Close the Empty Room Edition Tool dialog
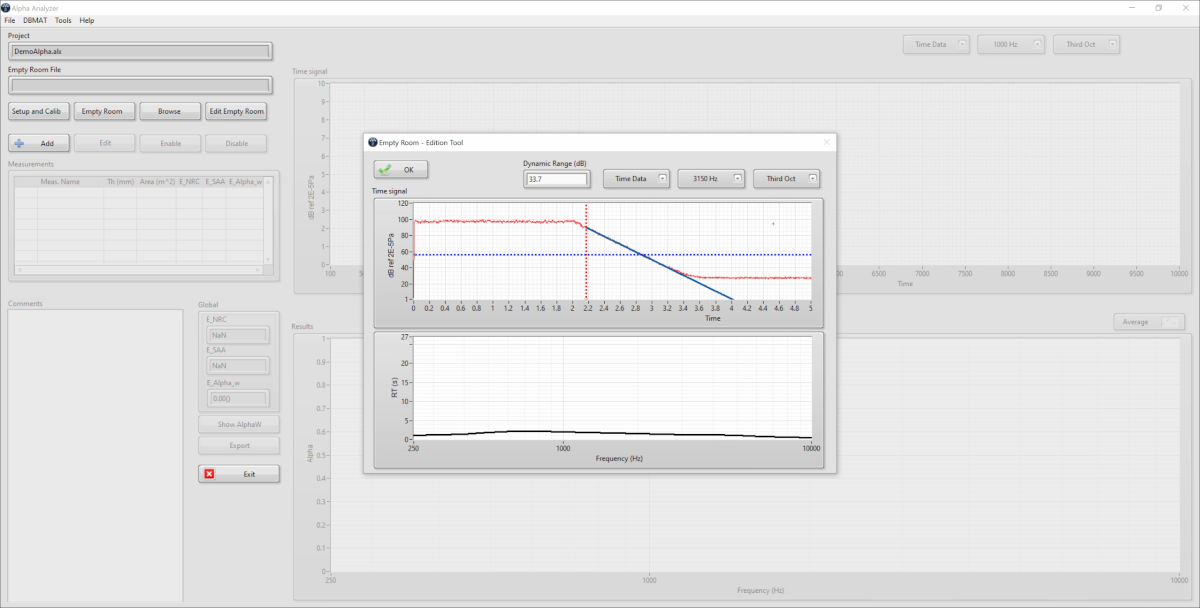Image resolution: width=1200 pixels, height=608 pixels. 826,143
